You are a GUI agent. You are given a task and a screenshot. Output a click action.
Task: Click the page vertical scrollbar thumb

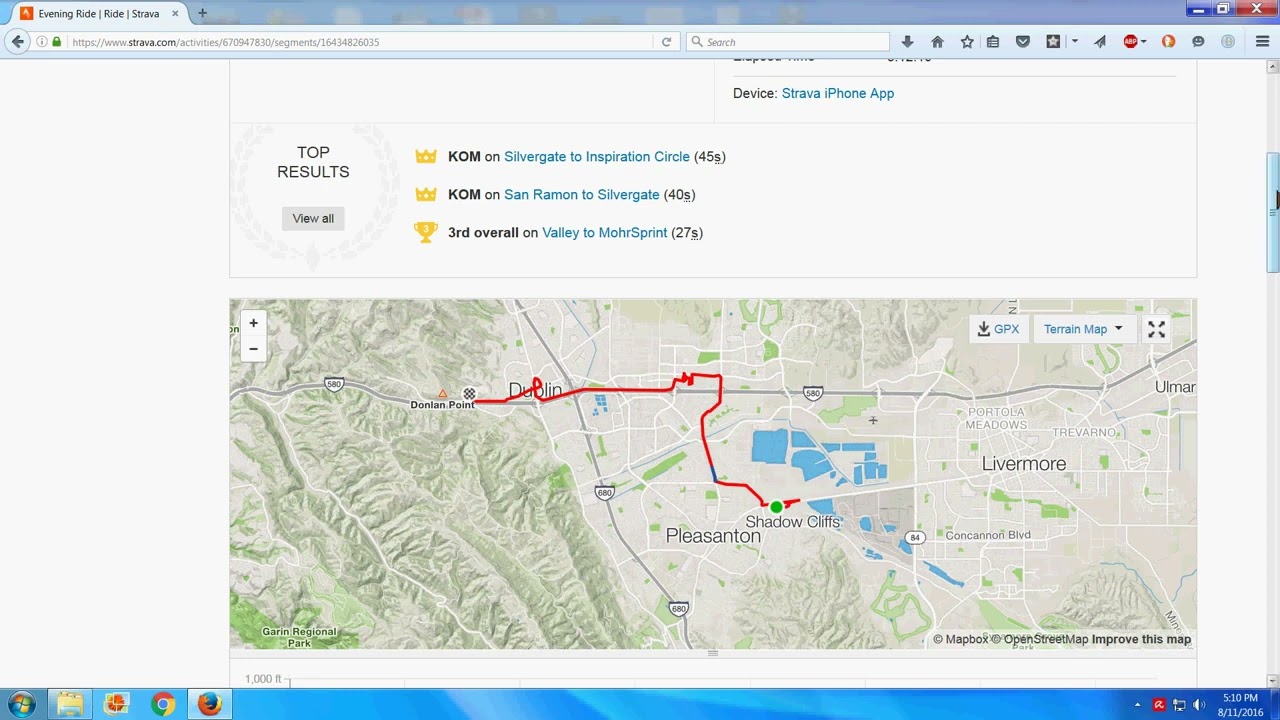coord(1272,211)
